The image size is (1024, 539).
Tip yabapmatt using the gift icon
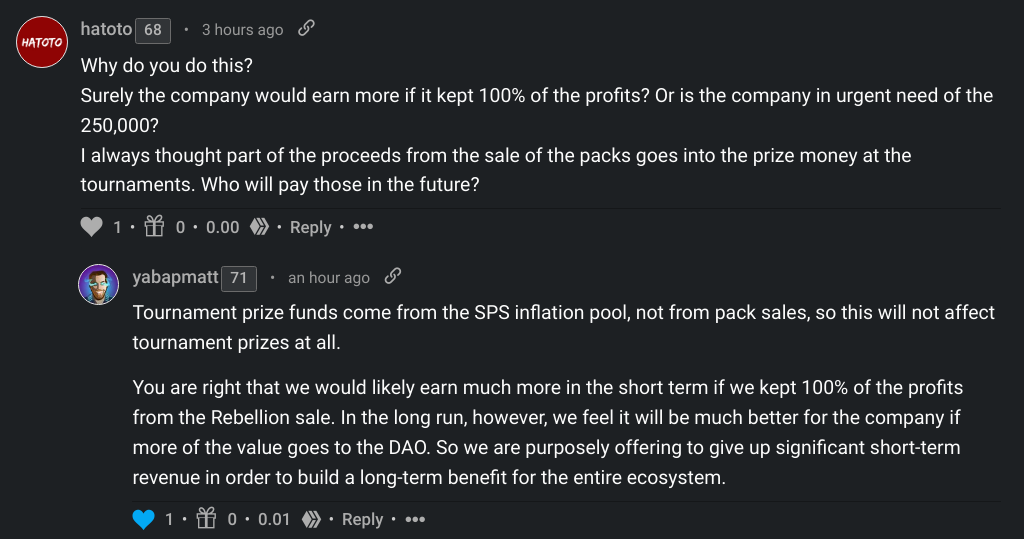click(206, 519)
